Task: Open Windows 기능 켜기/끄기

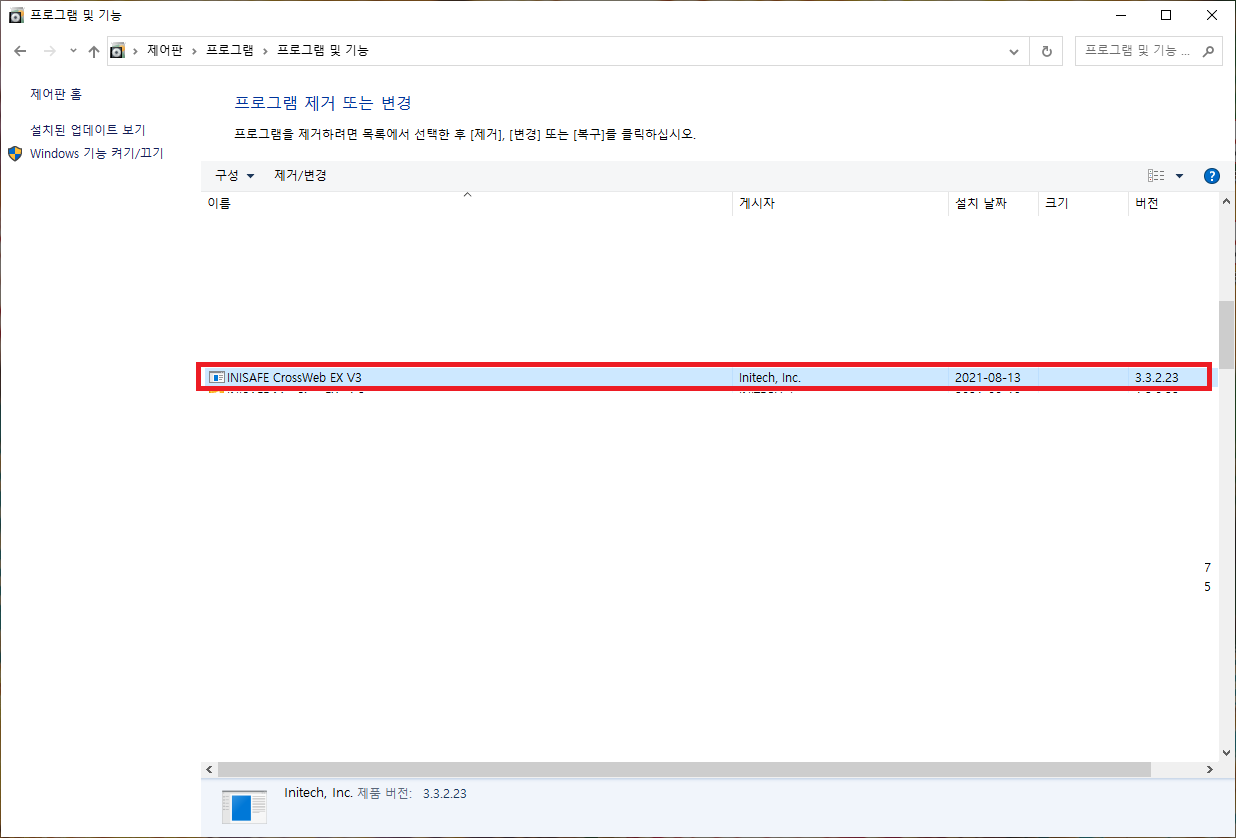Action: tap(96, 153)
